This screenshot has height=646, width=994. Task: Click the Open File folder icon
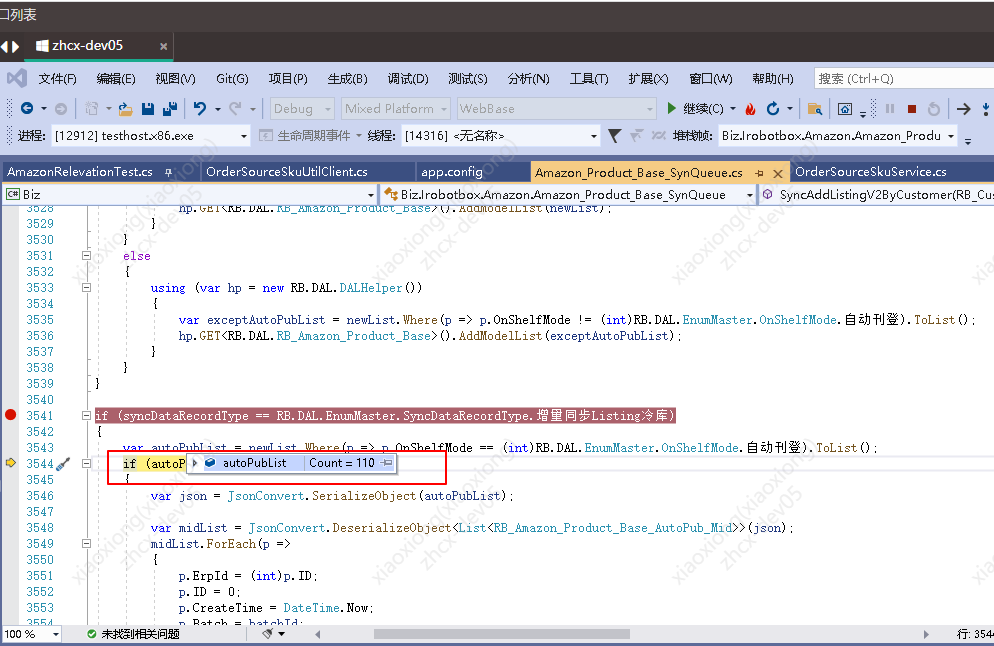click(x=126, y=109)
